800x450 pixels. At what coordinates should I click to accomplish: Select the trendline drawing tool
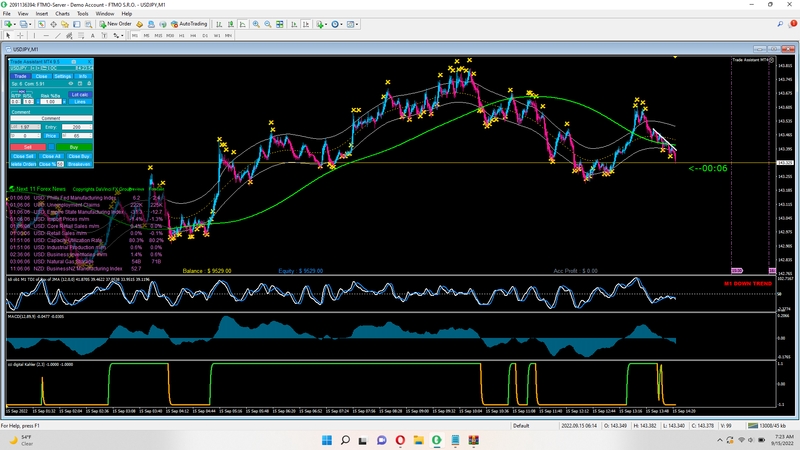click(x=57, y=35)
